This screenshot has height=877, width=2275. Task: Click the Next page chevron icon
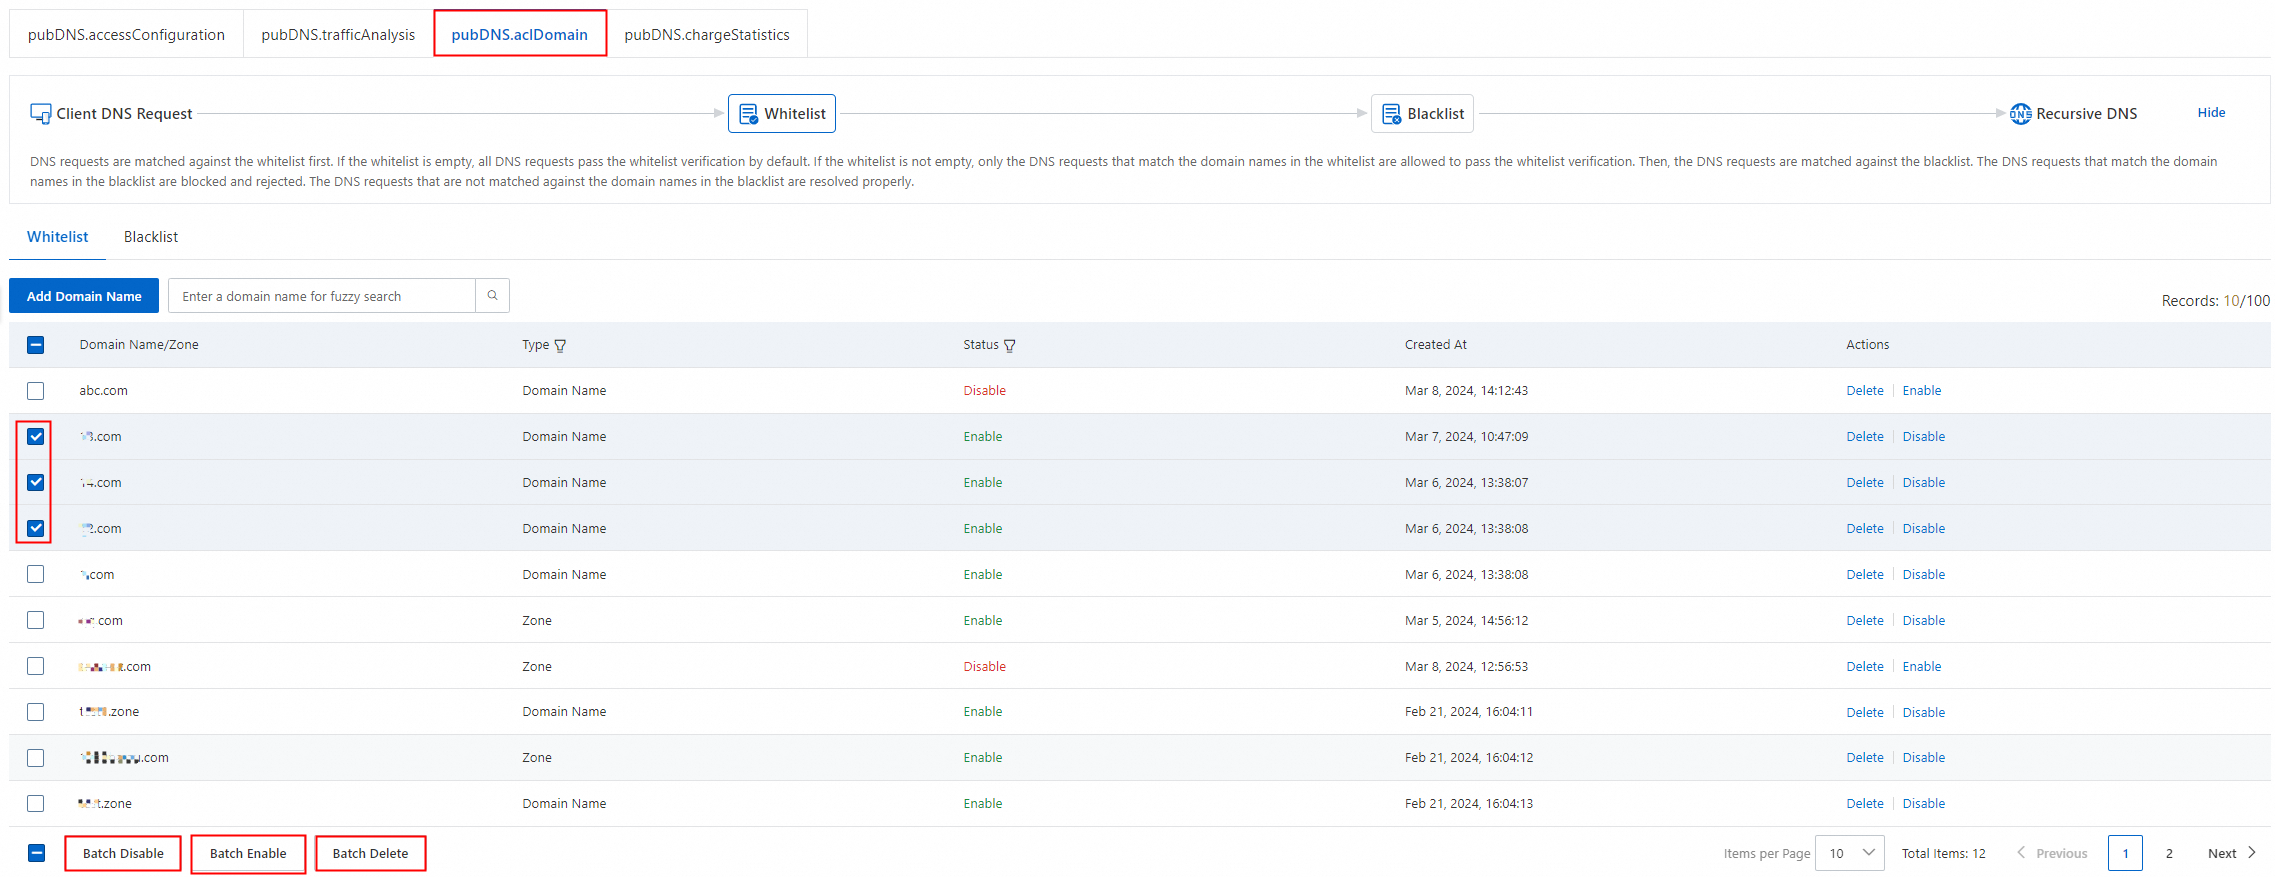[x=2252, y=853]
